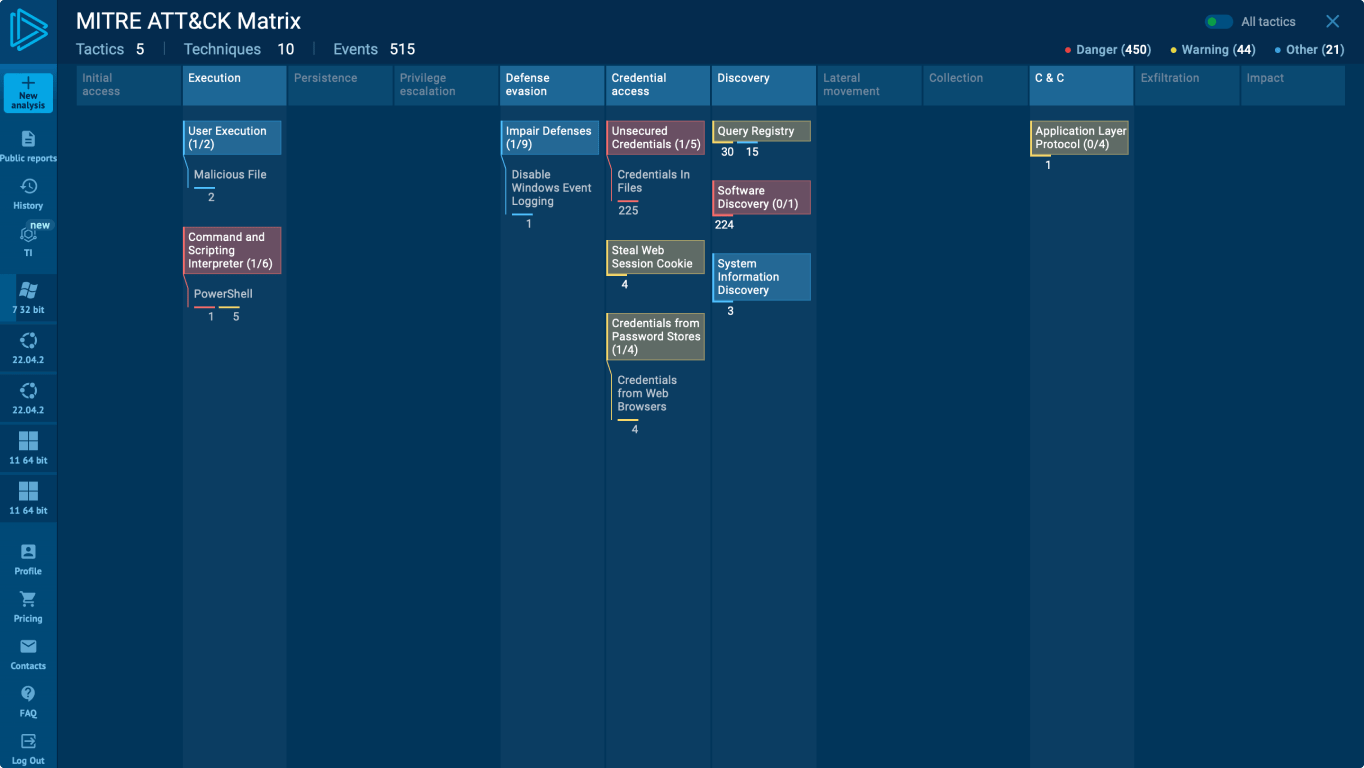
Task: Start a New analysis
Action: pyautogui.click(x=28, y=93)
